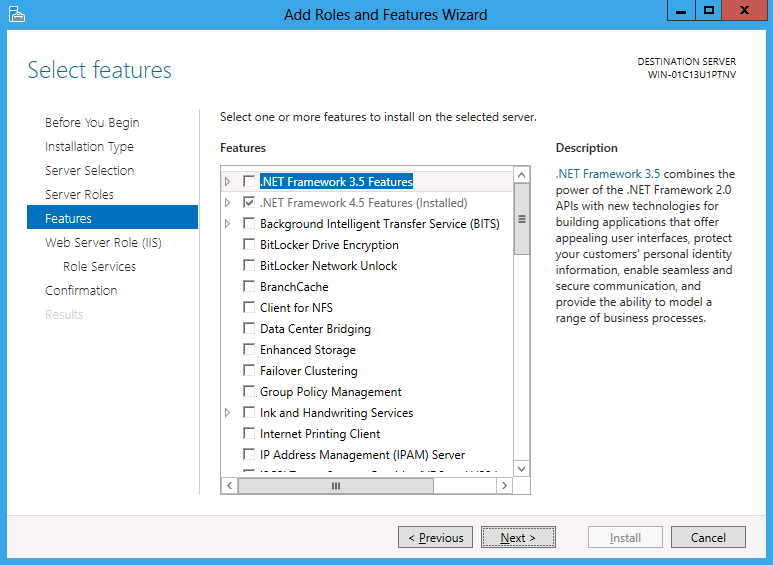Screen dimensions: 773x565
Task: Go to the Before You Begin step
Action: tap(92, 122)
